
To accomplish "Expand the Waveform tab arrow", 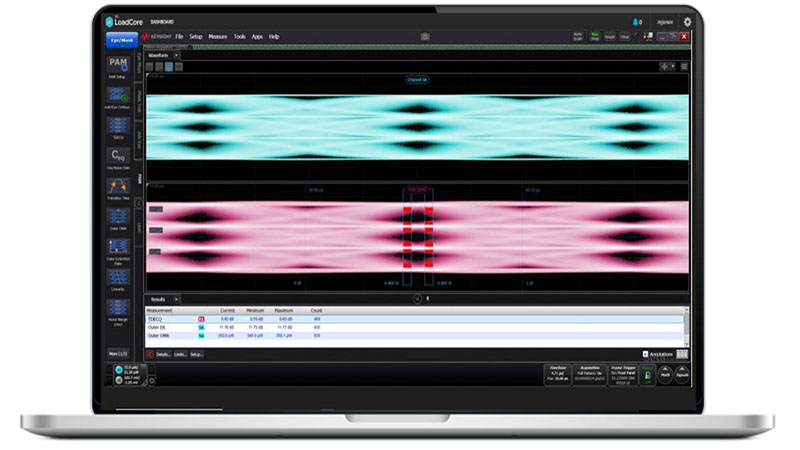I will click(x=176, y=55).
